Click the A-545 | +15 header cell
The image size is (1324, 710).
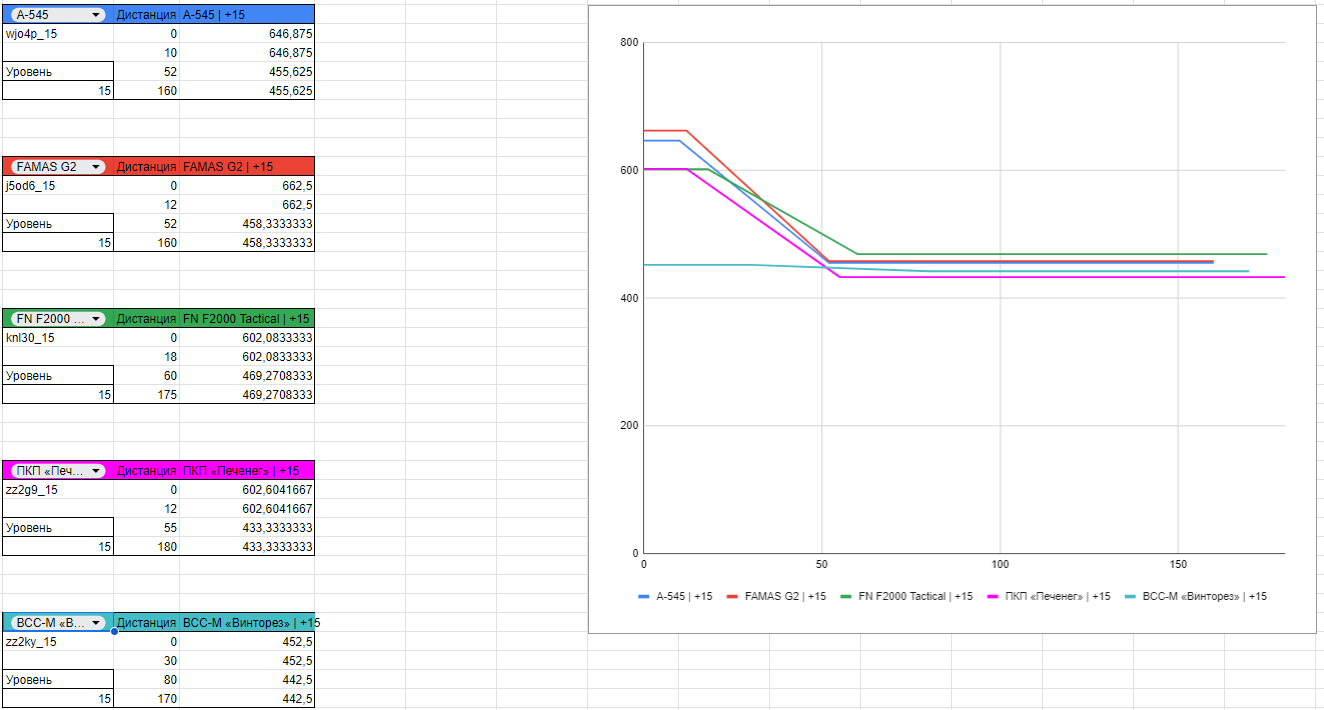click(x=247, y=14)
